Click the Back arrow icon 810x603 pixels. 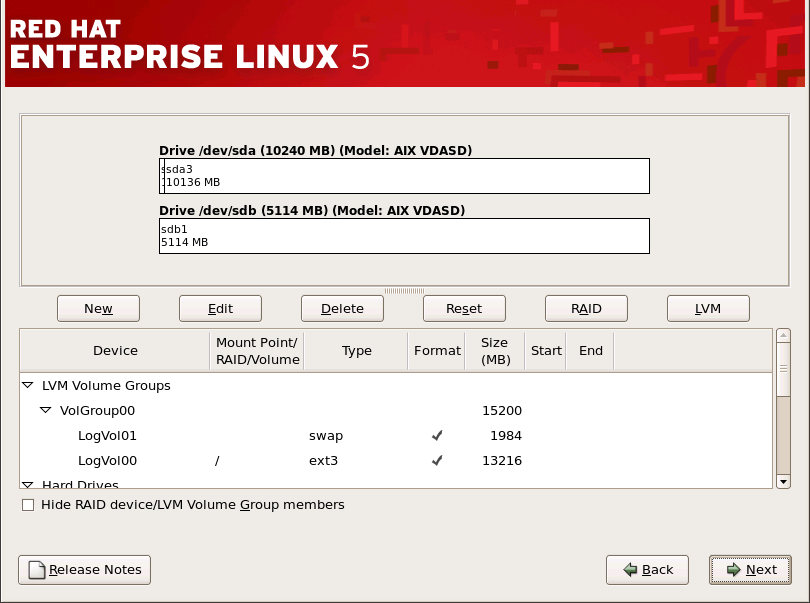(x=631, y=569)
